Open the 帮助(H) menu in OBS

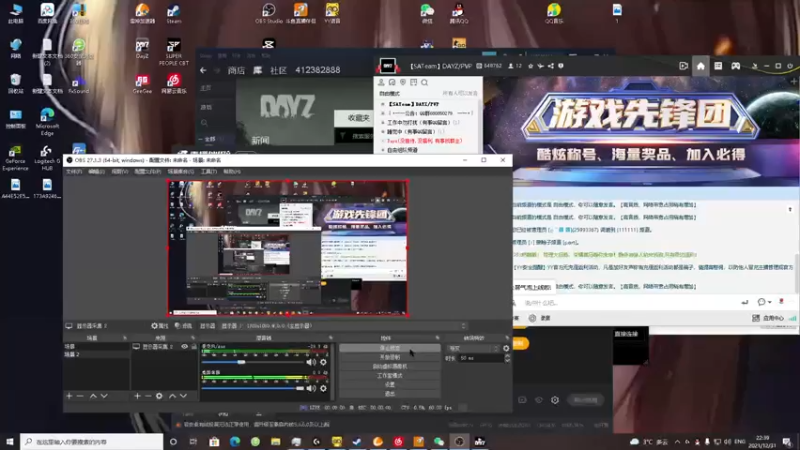tap(232, 171)
